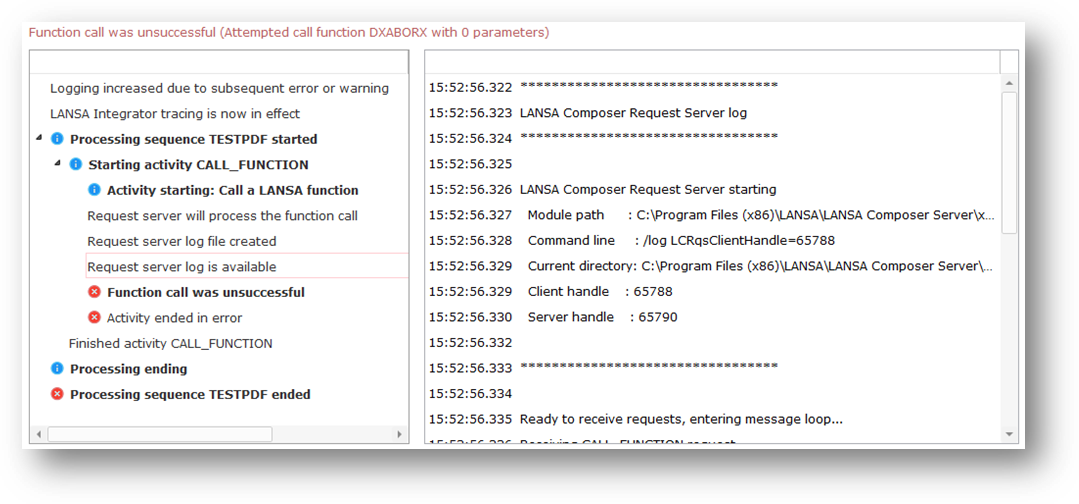Viewport: 1079px width, 504px height.
Task: Select 'Client handle : 65788' log line
Action: tap(712, 291)
